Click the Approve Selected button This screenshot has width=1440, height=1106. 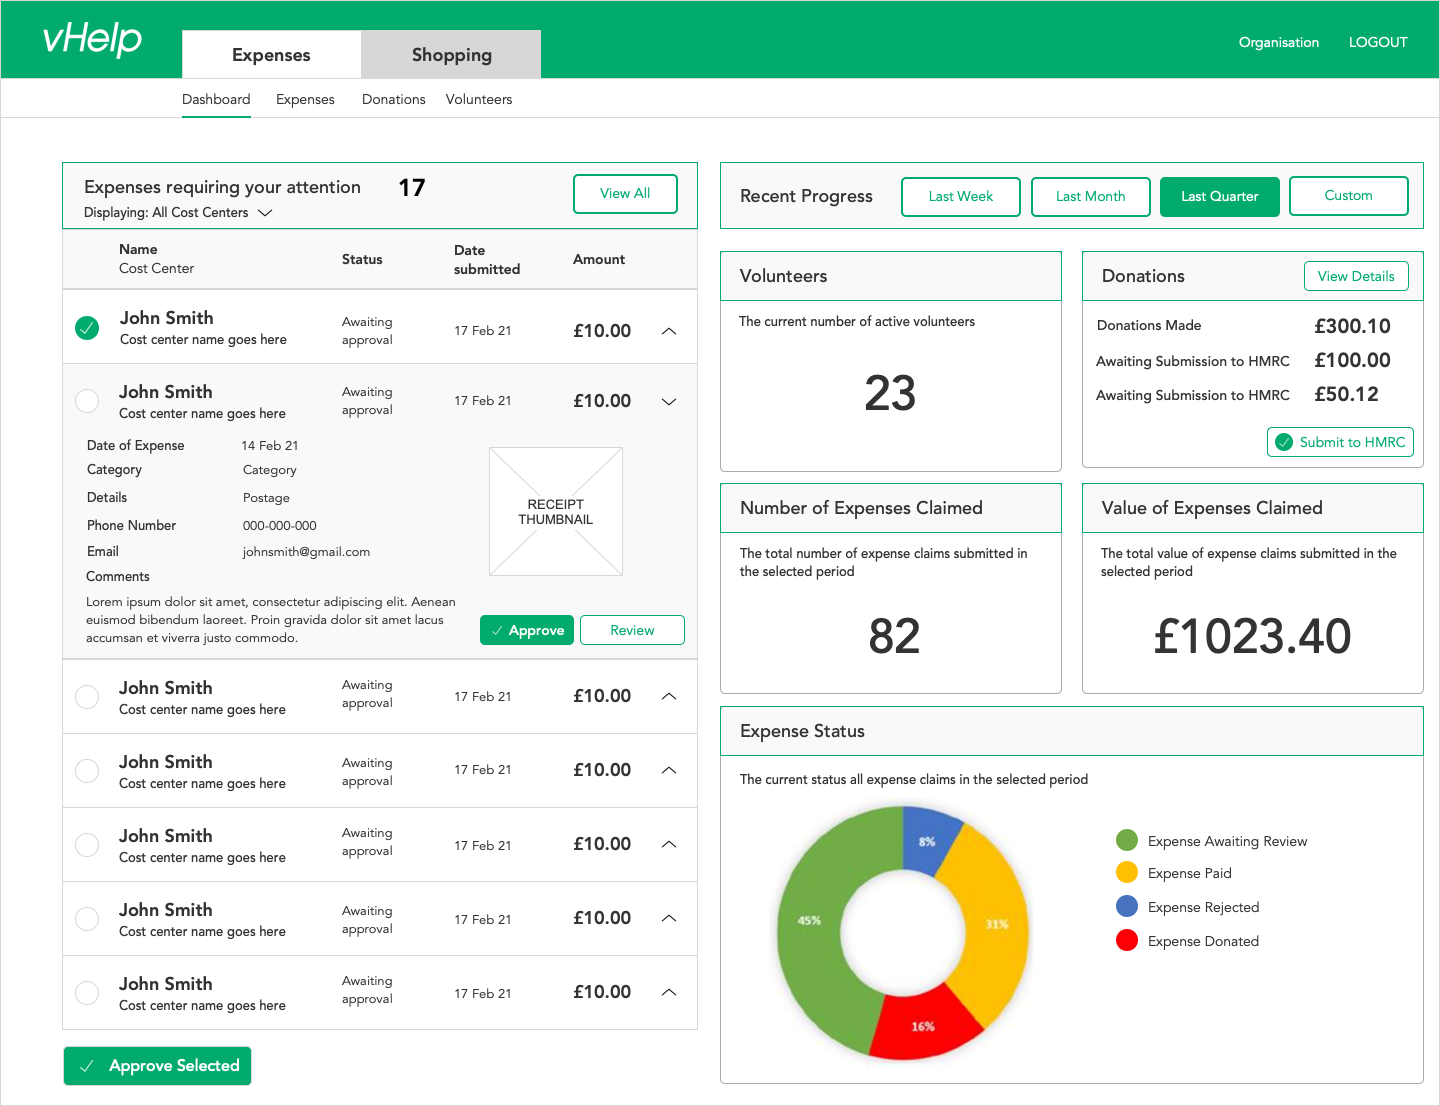click(157, 1066)
